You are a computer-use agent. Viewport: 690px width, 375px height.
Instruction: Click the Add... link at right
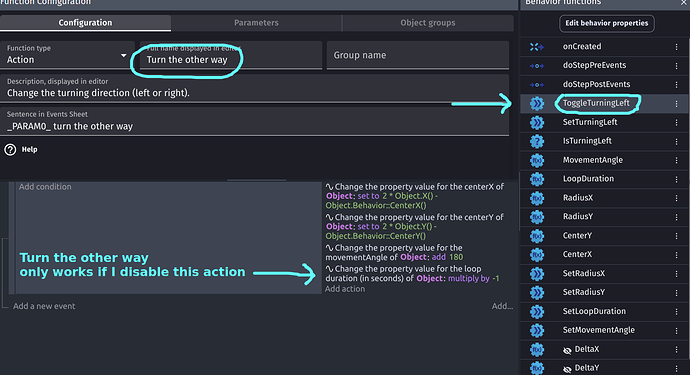(x=502, y=306)
